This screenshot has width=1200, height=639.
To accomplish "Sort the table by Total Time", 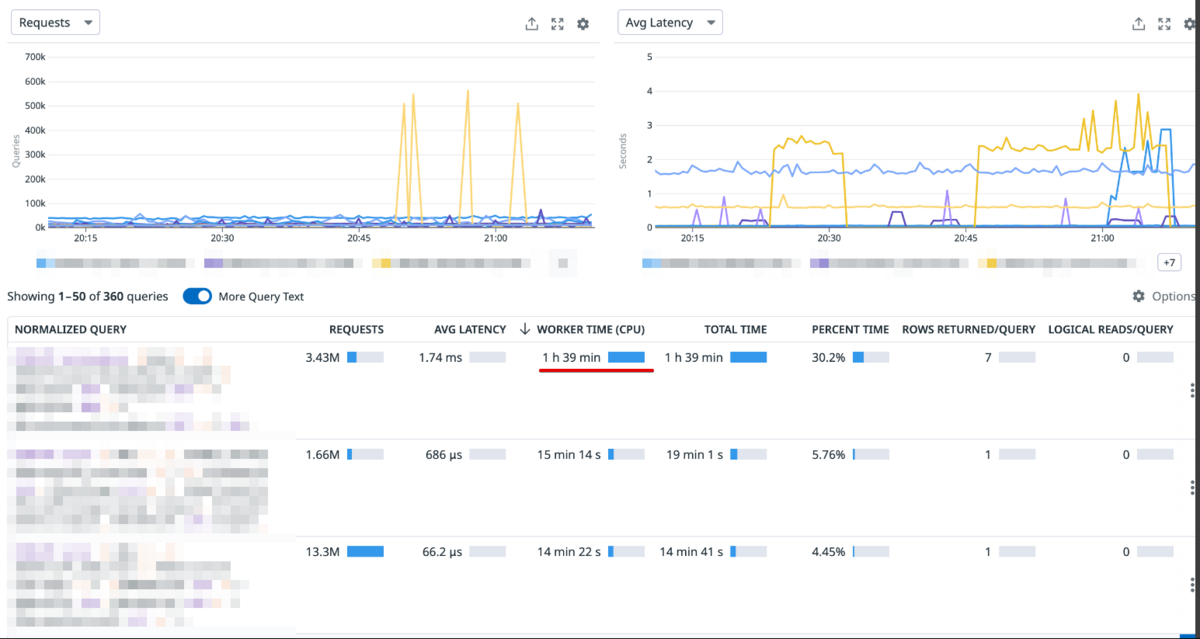I will pos(735,329).
